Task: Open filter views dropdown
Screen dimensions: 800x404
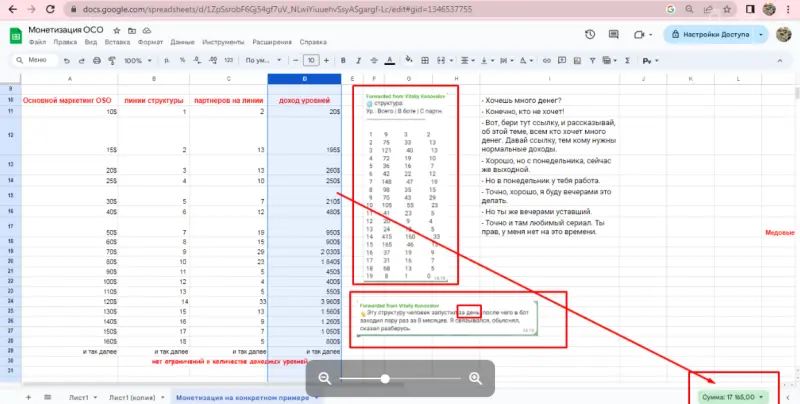Action: [609, 60]
